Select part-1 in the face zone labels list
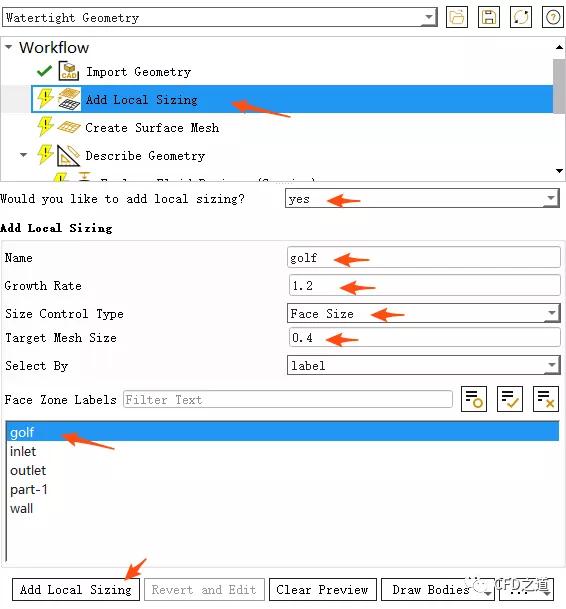Screen dimensions: 566x609 pyautogui.click(x=283, y=489)
